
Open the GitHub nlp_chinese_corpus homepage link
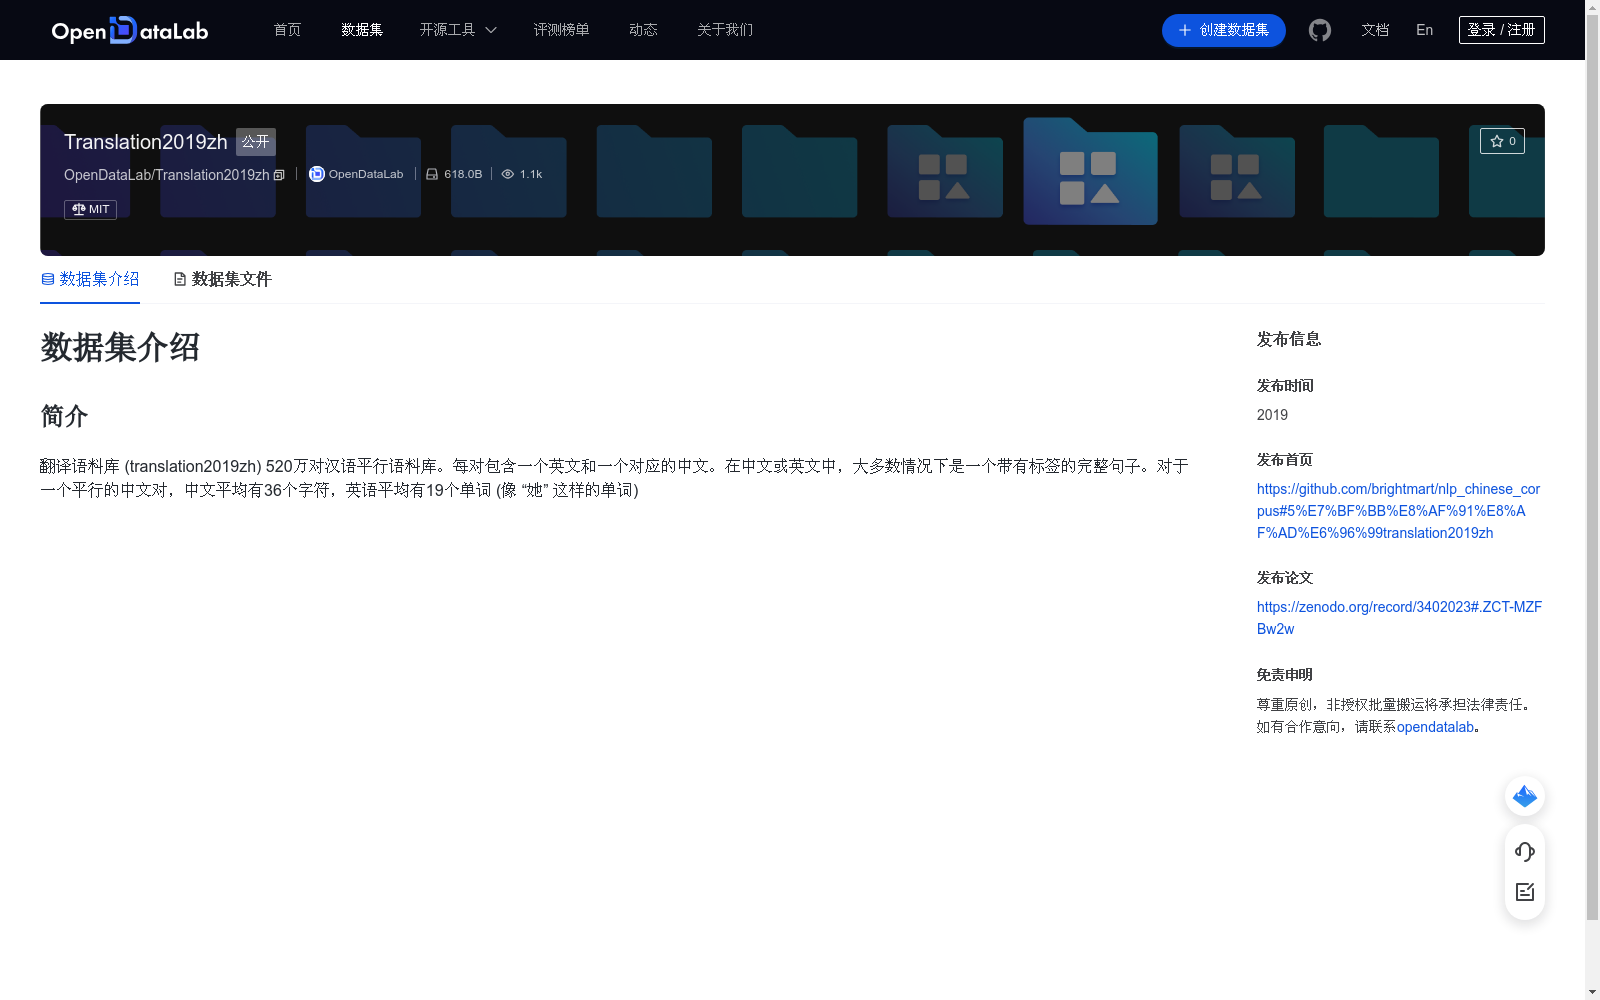pos(1398,511)
